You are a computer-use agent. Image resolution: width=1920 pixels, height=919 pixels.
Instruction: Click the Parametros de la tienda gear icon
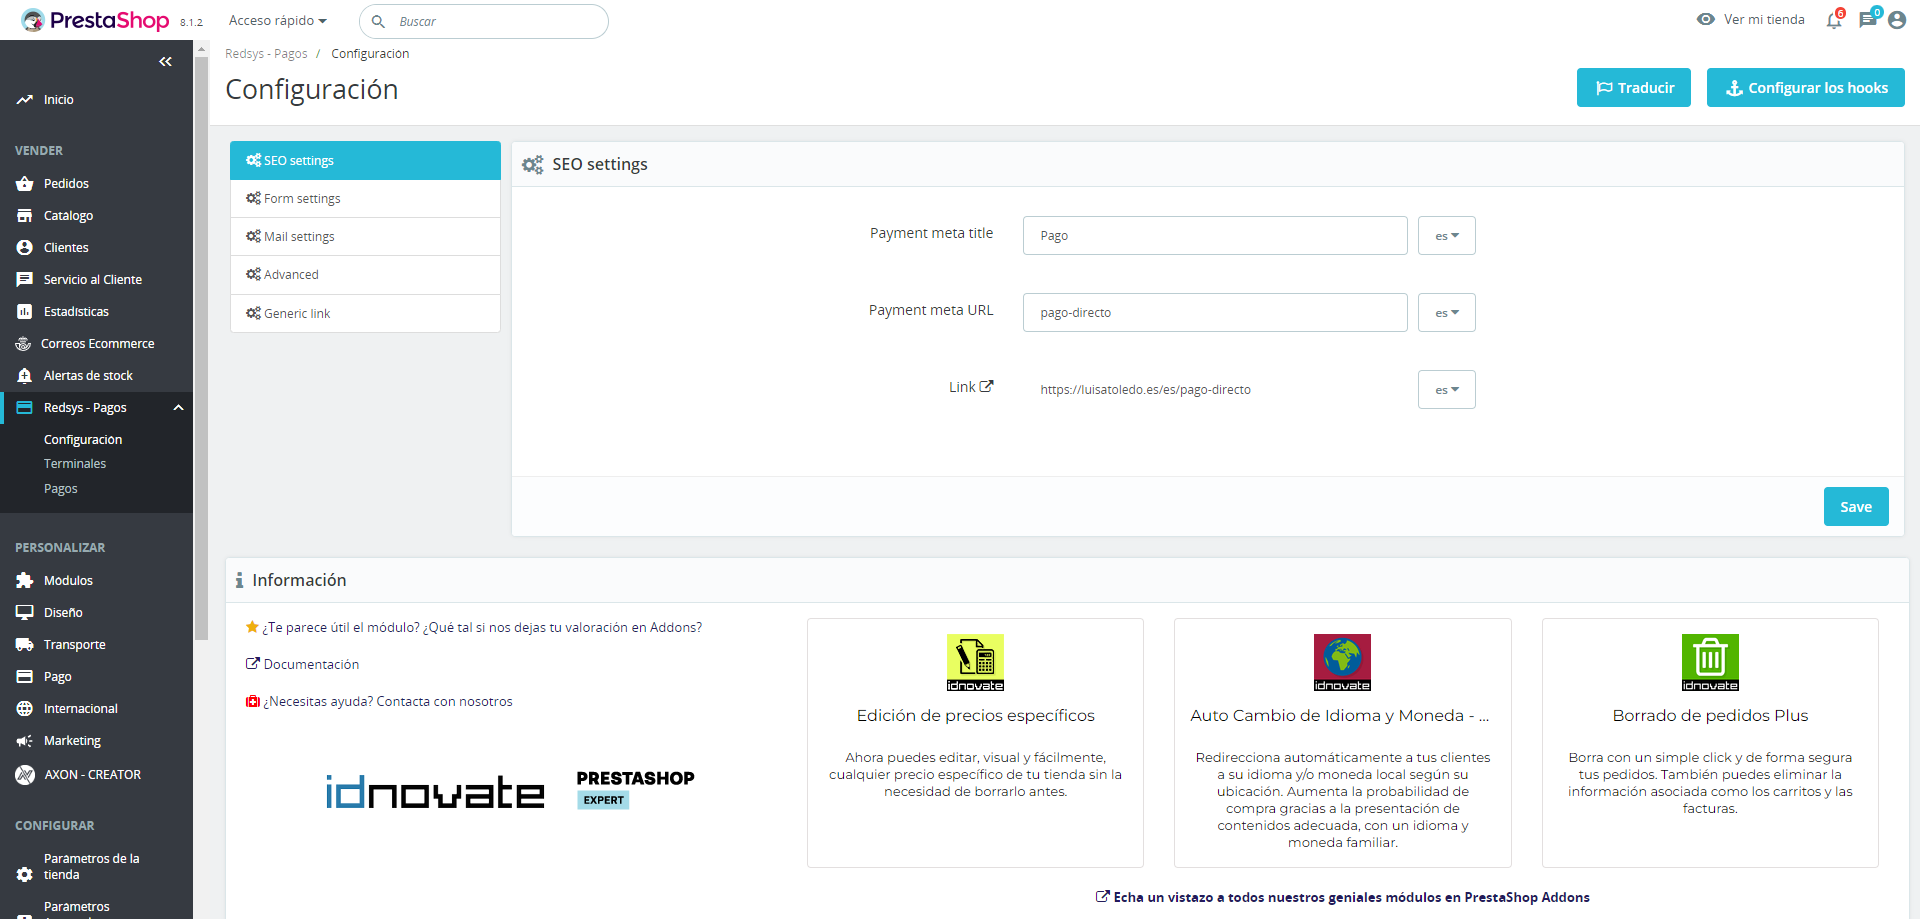25,875
